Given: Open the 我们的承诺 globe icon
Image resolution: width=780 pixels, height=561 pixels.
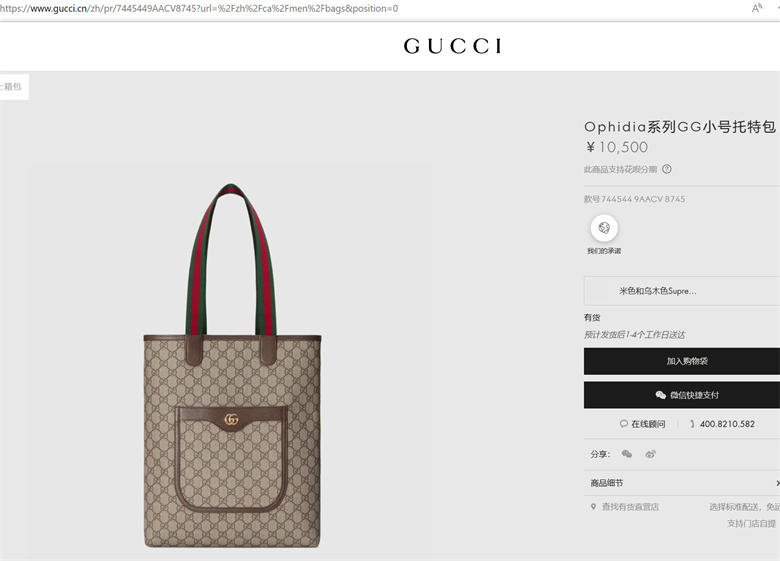Looking at the screenshot, I should pyautogui.click(x=604, y=228).
